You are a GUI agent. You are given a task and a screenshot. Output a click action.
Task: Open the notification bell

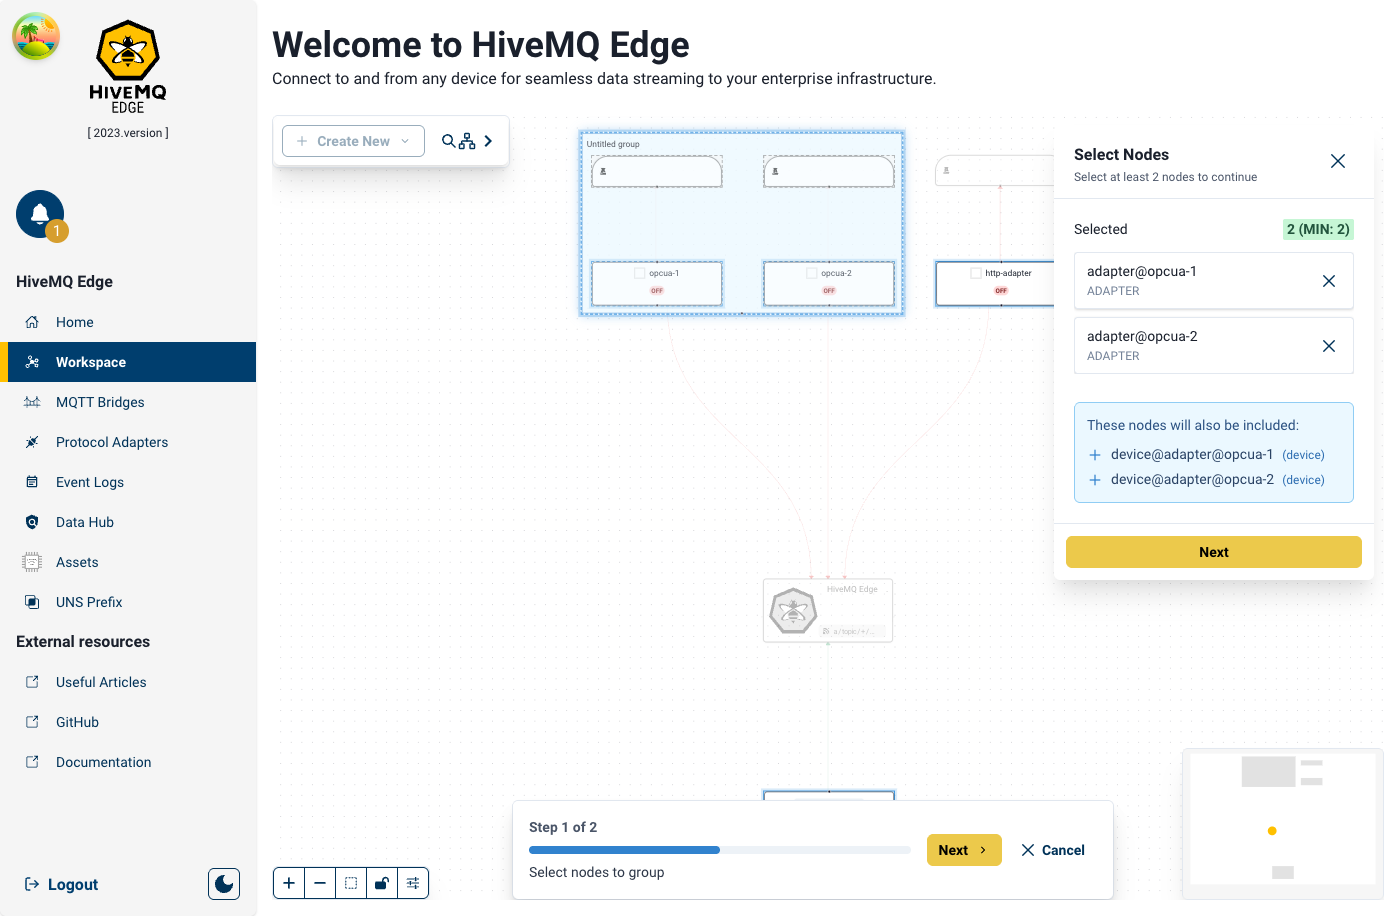click(x=40, y=213)
